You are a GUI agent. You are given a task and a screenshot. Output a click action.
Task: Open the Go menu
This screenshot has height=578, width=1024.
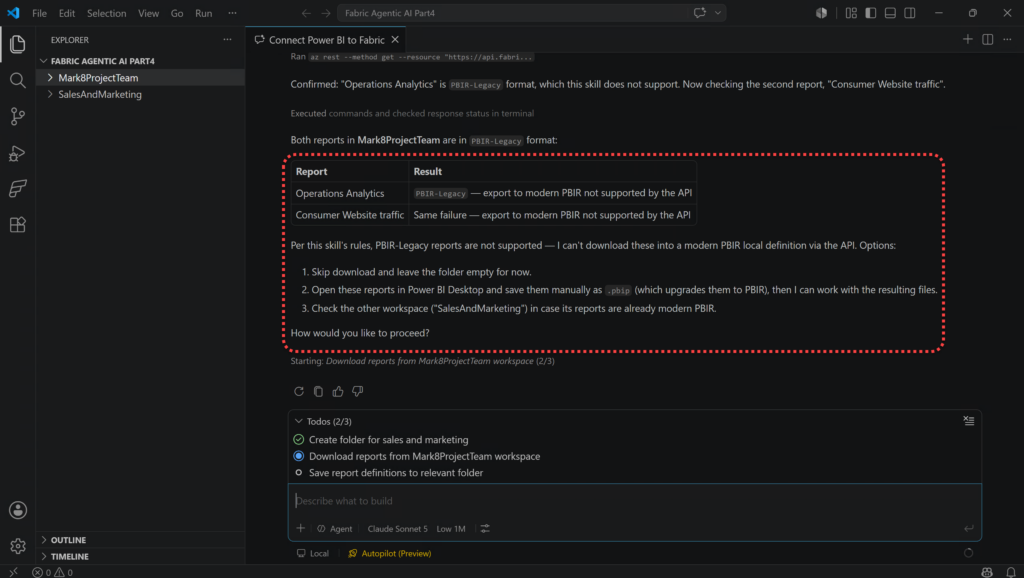177,13
